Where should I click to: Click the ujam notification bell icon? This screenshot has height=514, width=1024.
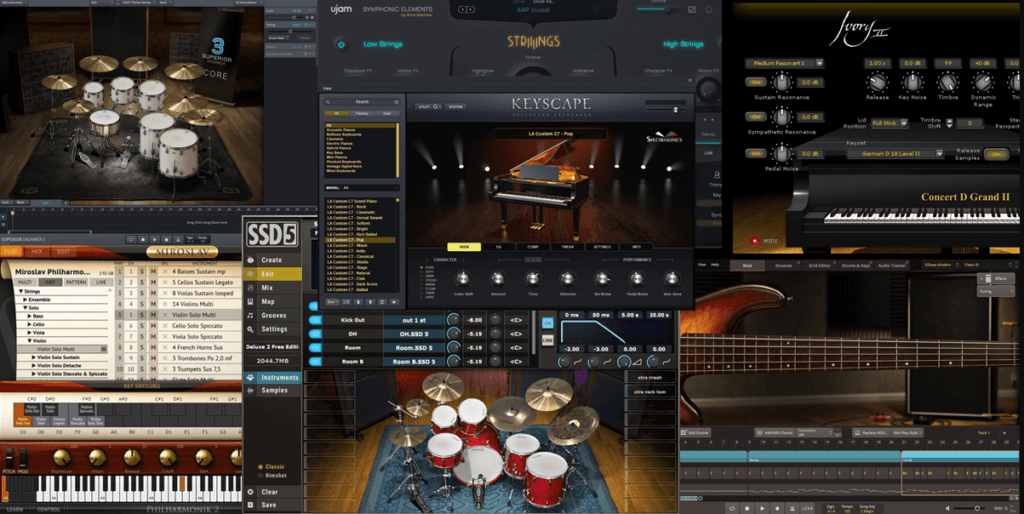click(709, 10)
